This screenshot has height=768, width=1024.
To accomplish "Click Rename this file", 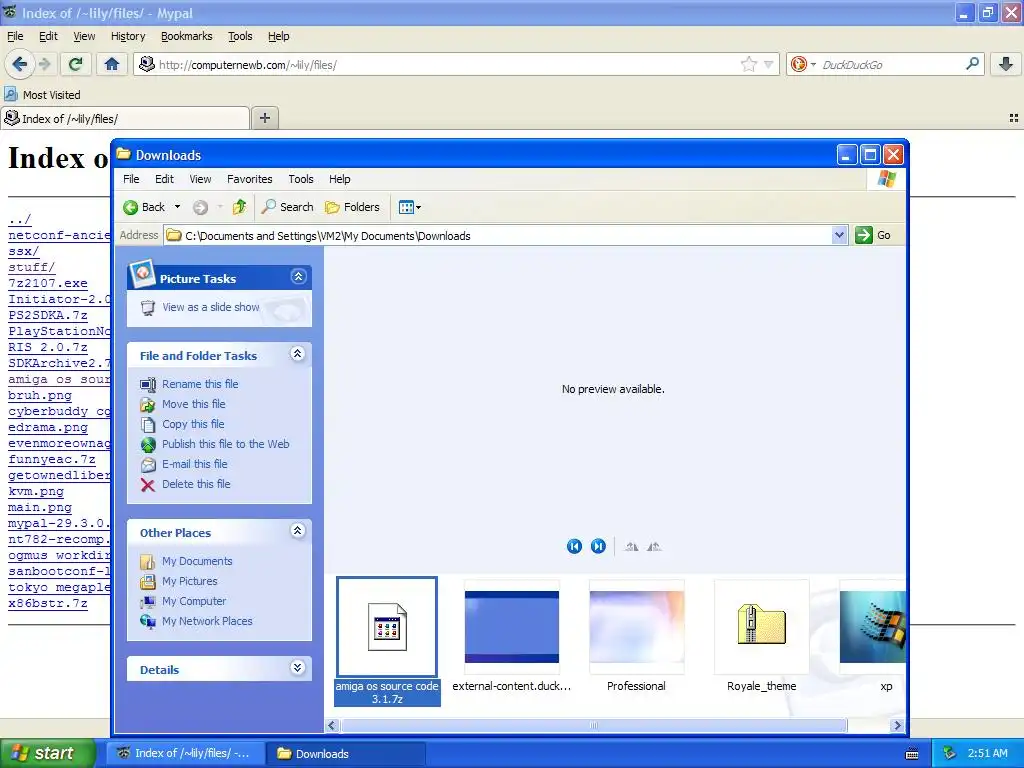I will (x=200, y=384).
